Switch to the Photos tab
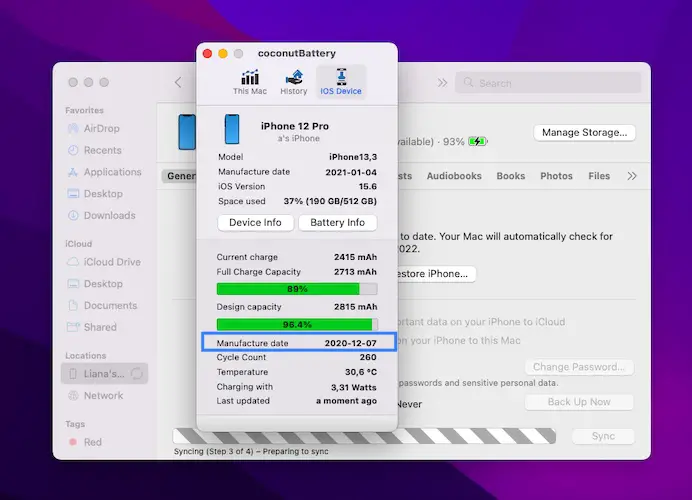The height and width of the screenshot is (500, 692). 556,176
